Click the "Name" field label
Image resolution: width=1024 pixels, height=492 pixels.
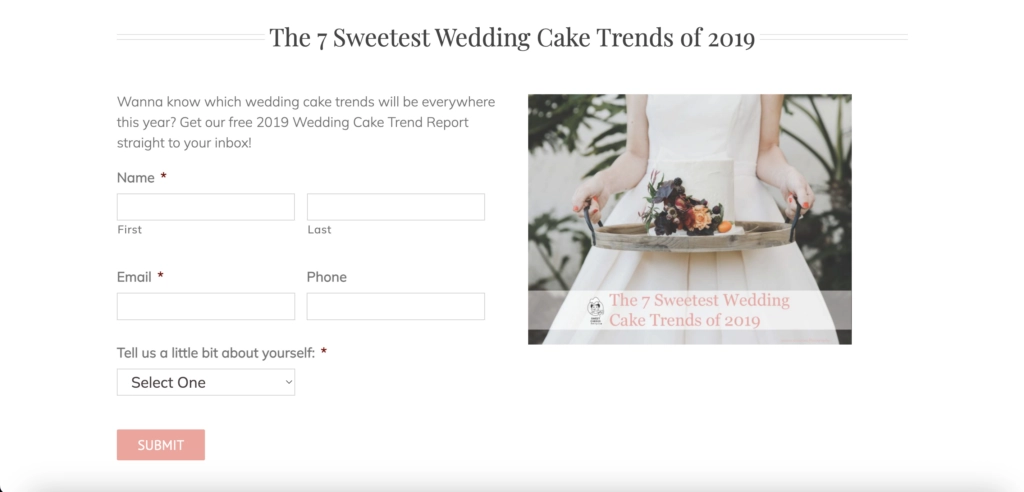(136, 178)
